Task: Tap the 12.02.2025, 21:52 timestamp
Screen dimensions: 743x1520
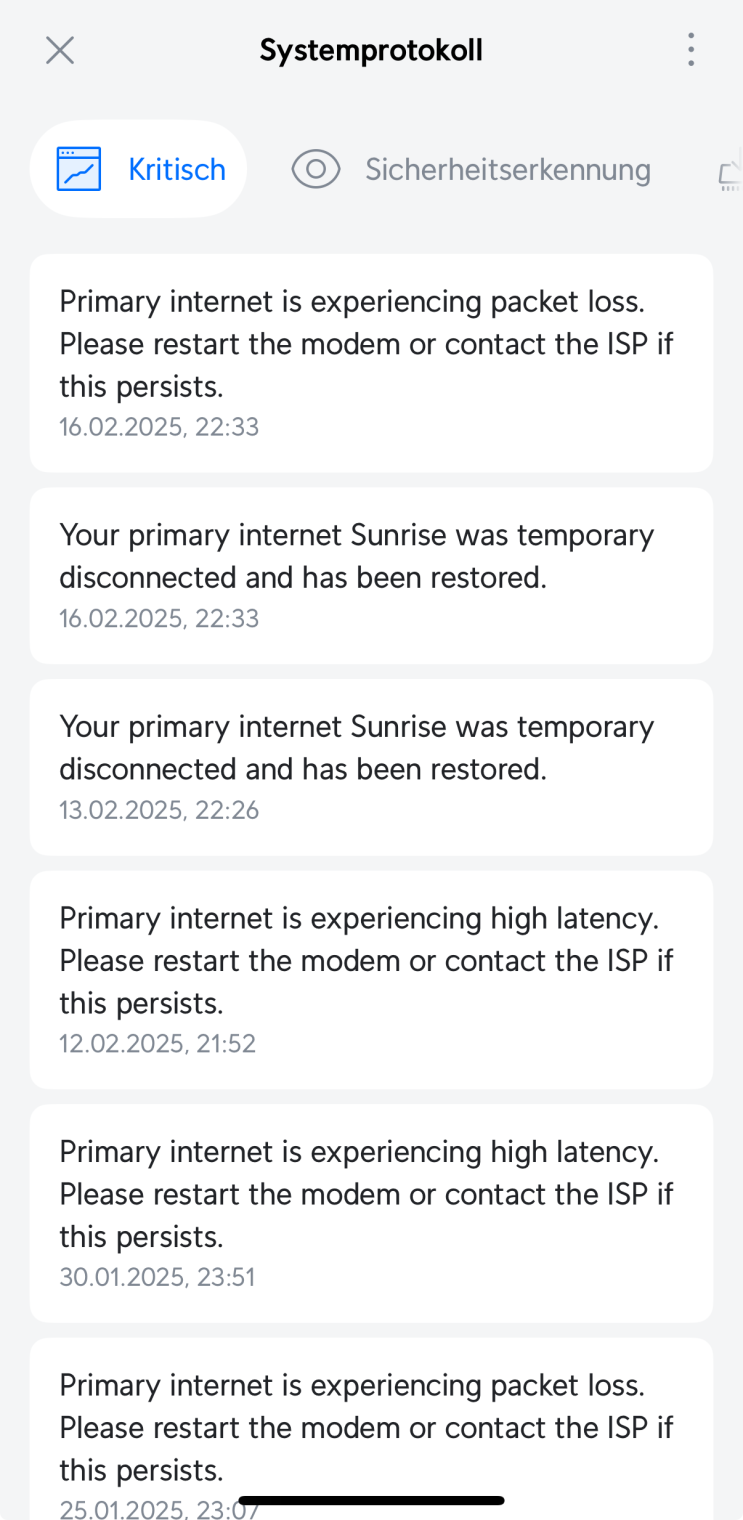Action: (158, 1044)
